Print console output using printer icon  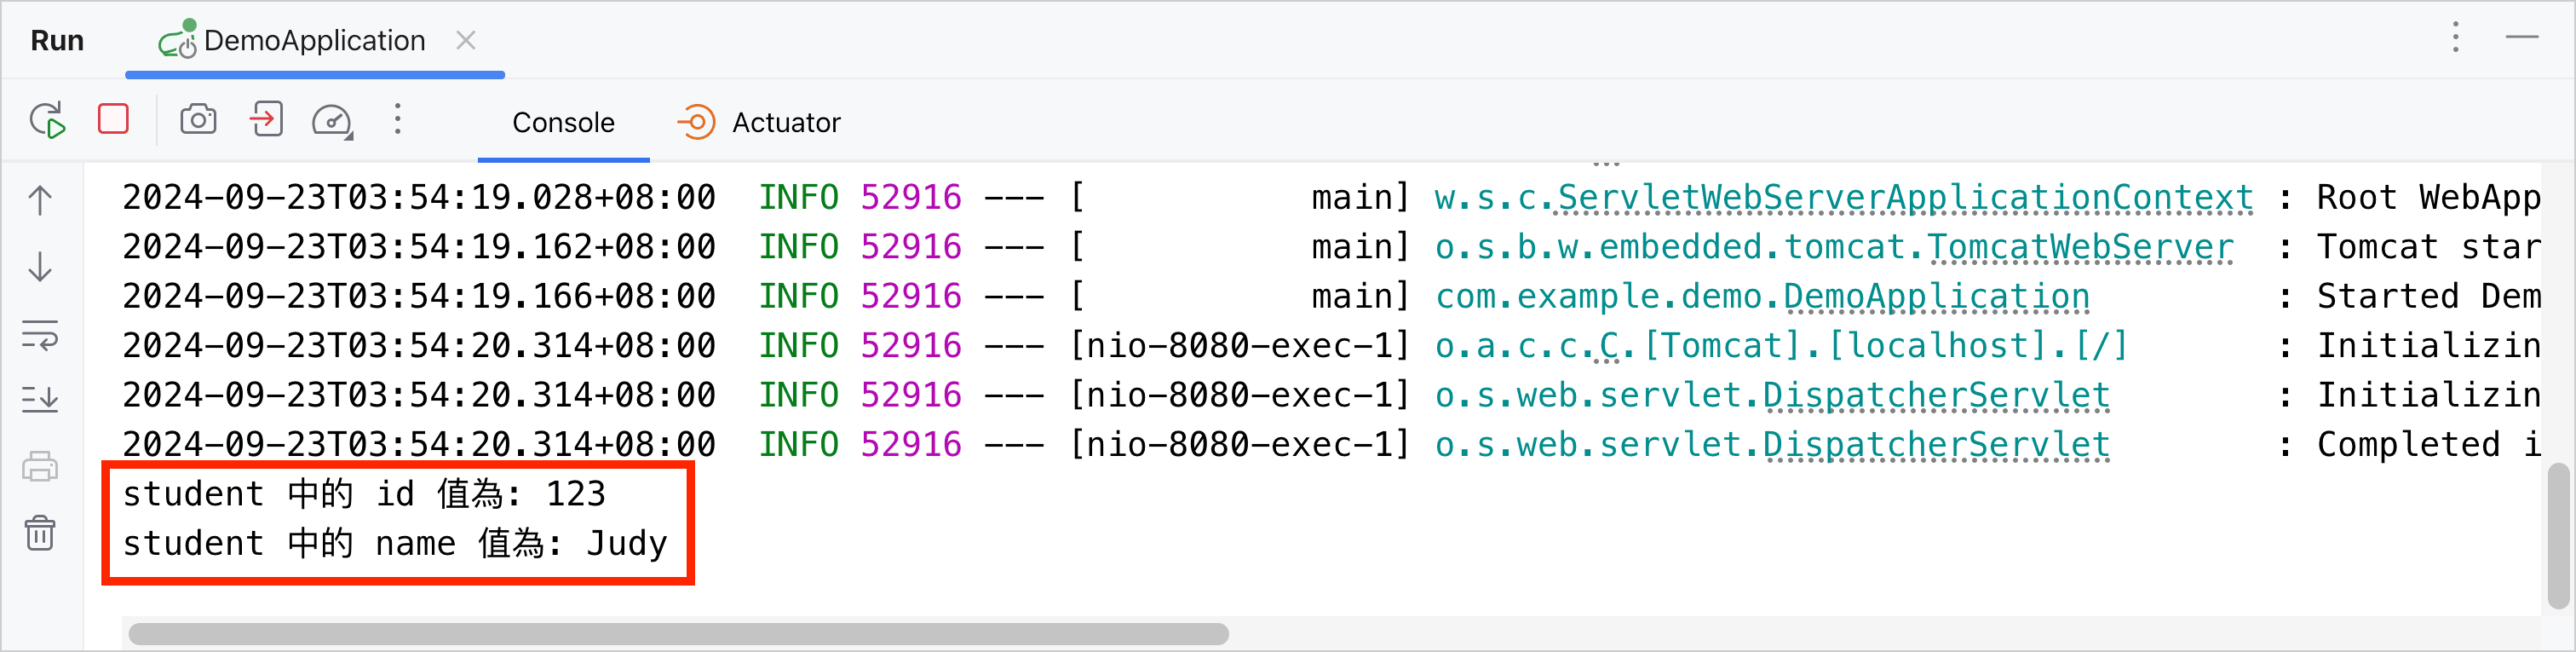pos(40,467)
